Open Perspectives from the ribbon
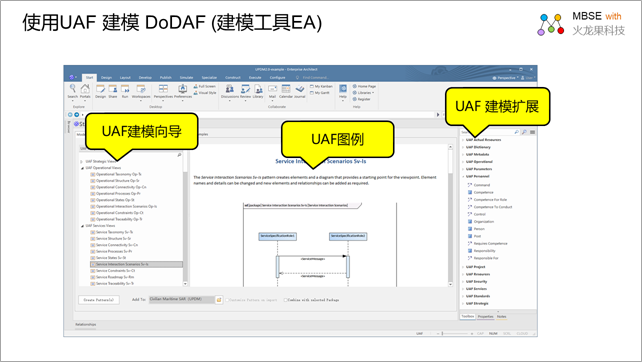 tap(163, 91)
